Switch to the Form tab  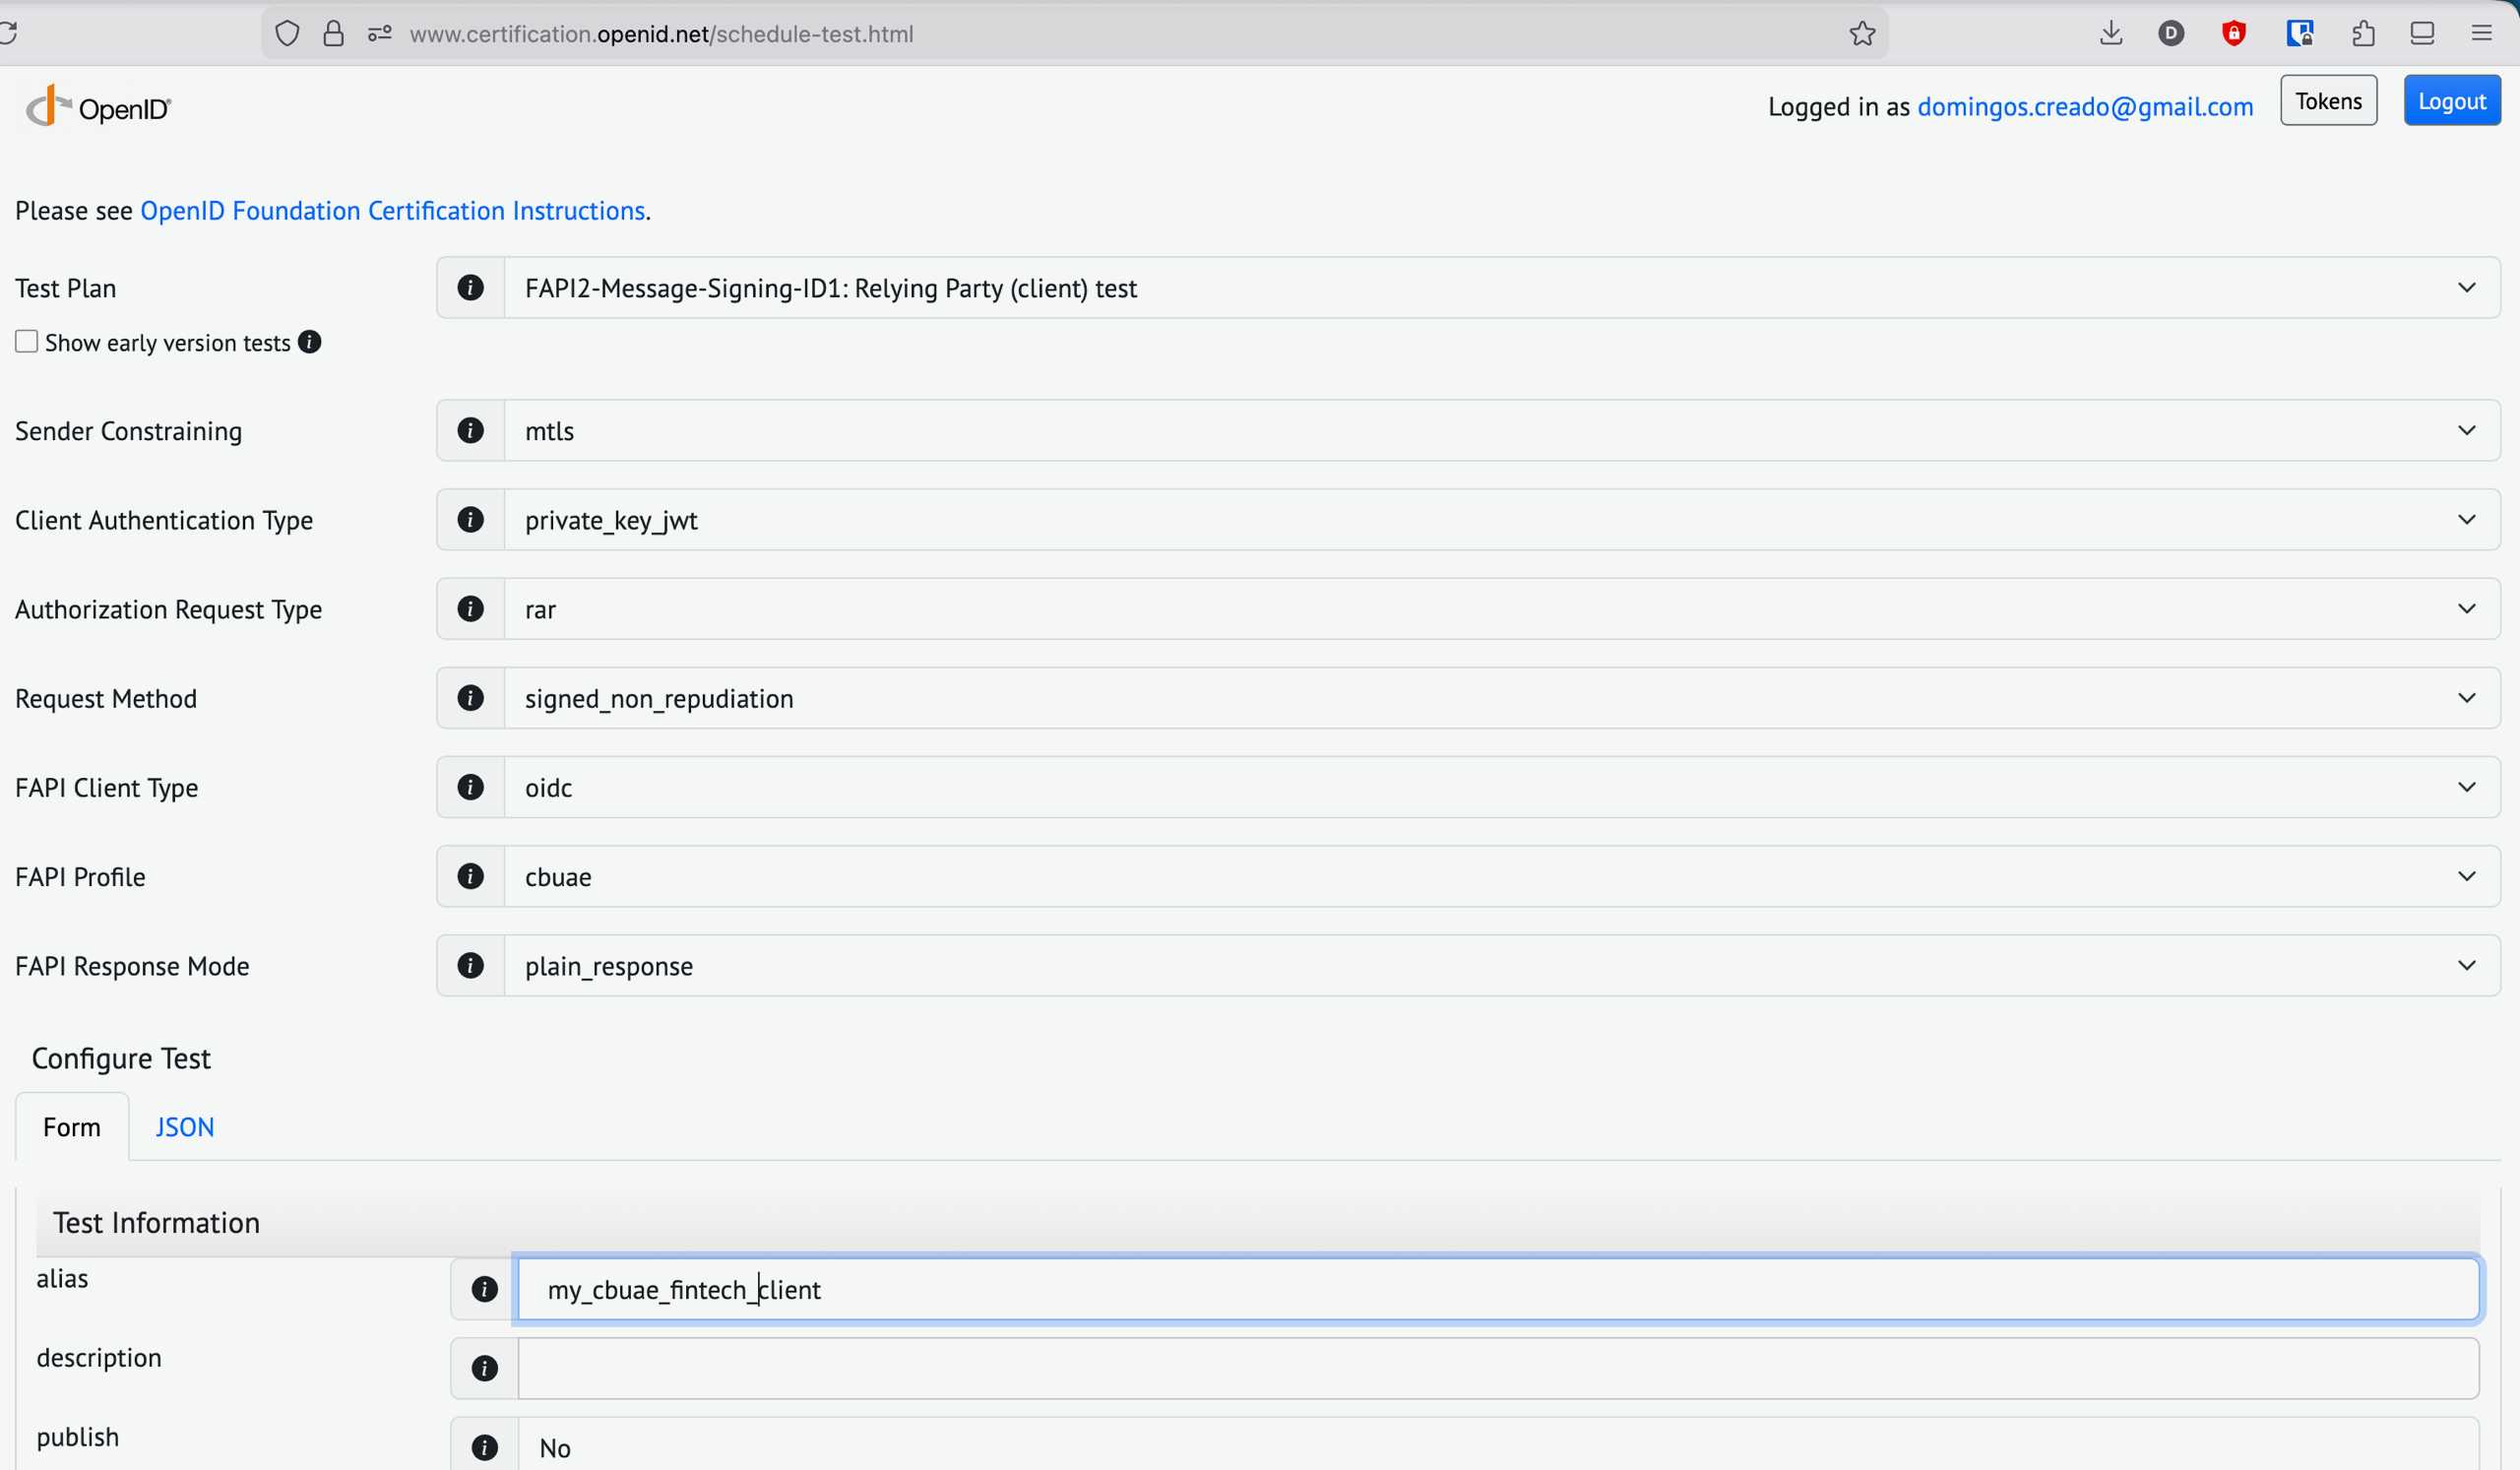(71, 1126)
